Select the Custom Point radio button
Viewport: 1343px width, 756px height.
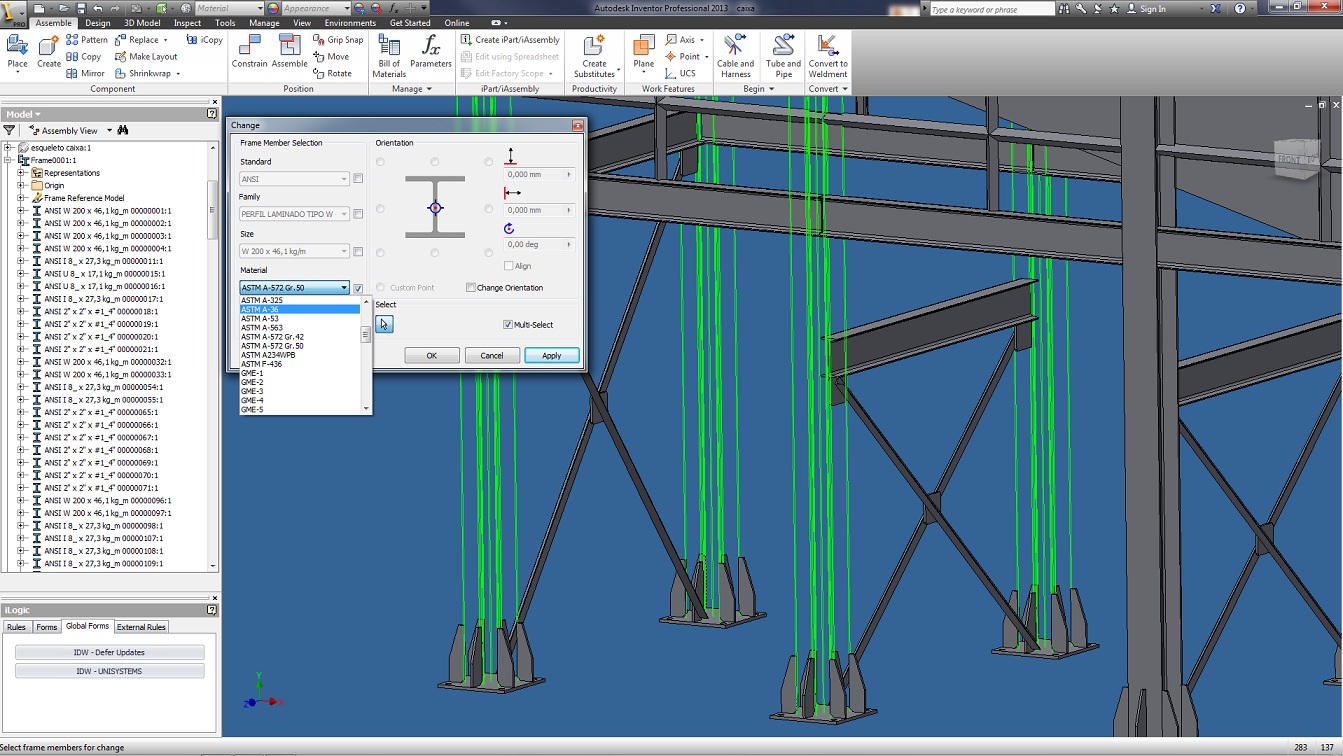tap(381, 288)
